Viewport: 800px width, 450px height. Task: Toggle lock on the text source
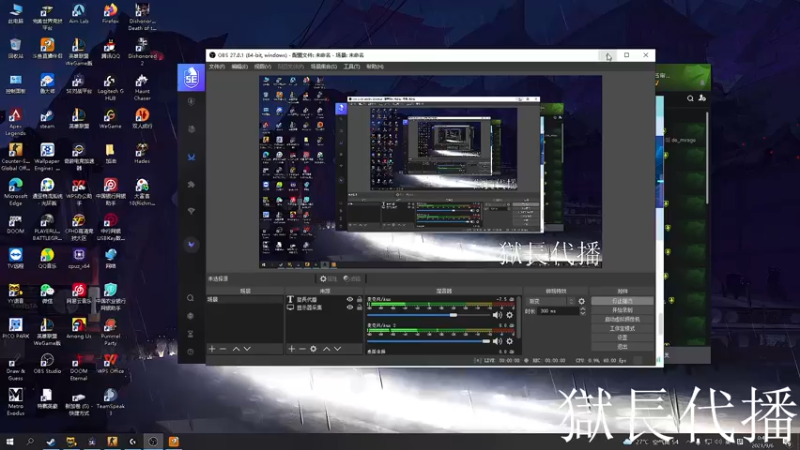click(359, 299)
